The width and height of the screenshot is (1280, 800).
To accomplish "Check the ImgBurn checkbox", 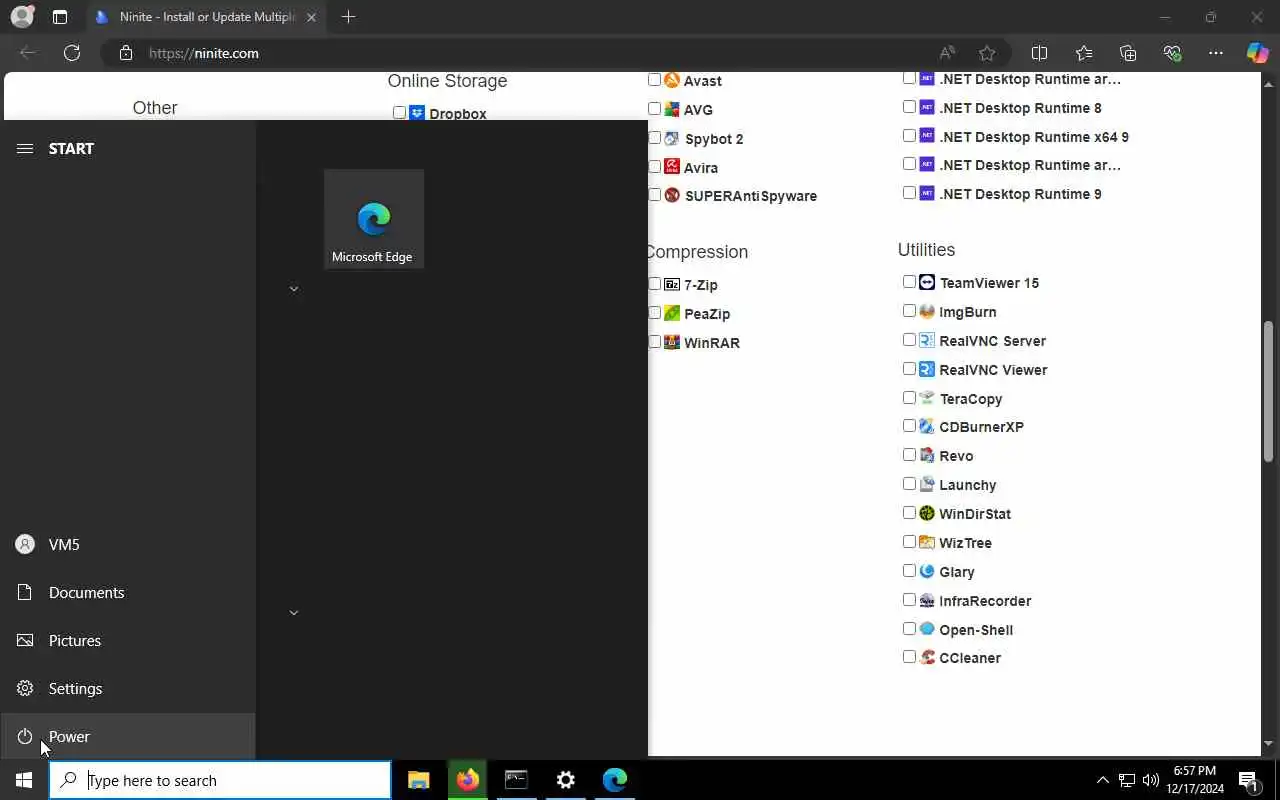I will tap(909, 311).
